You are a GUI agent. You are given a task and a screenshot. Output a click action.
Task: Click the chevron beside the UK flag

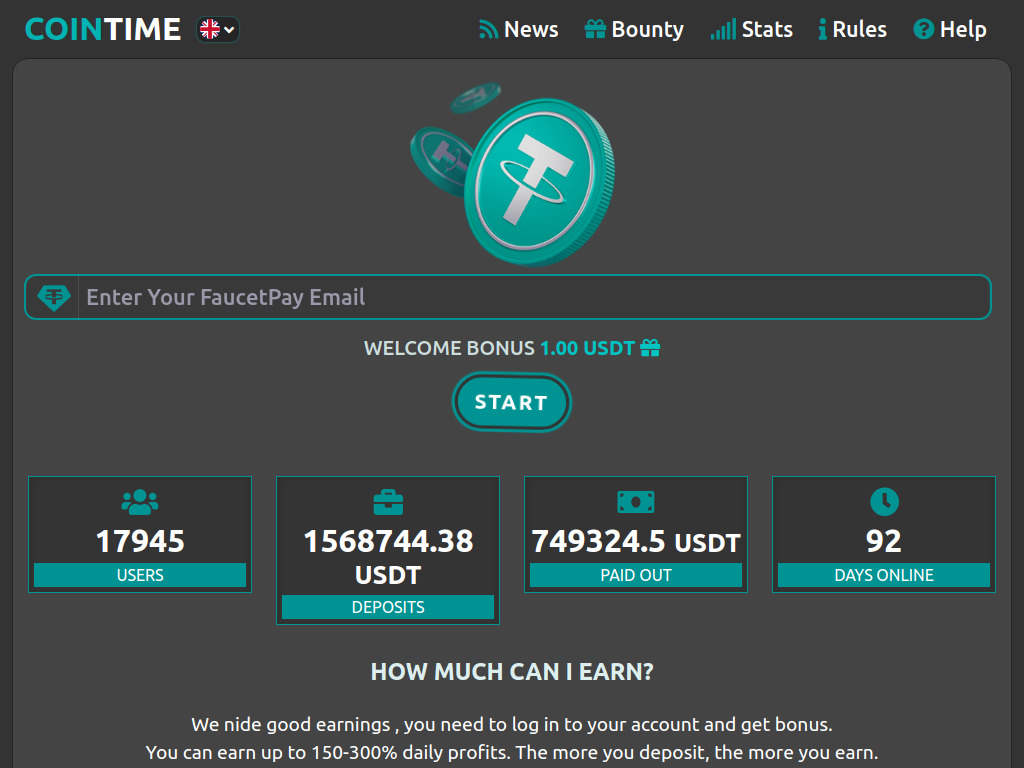point(228,29)
